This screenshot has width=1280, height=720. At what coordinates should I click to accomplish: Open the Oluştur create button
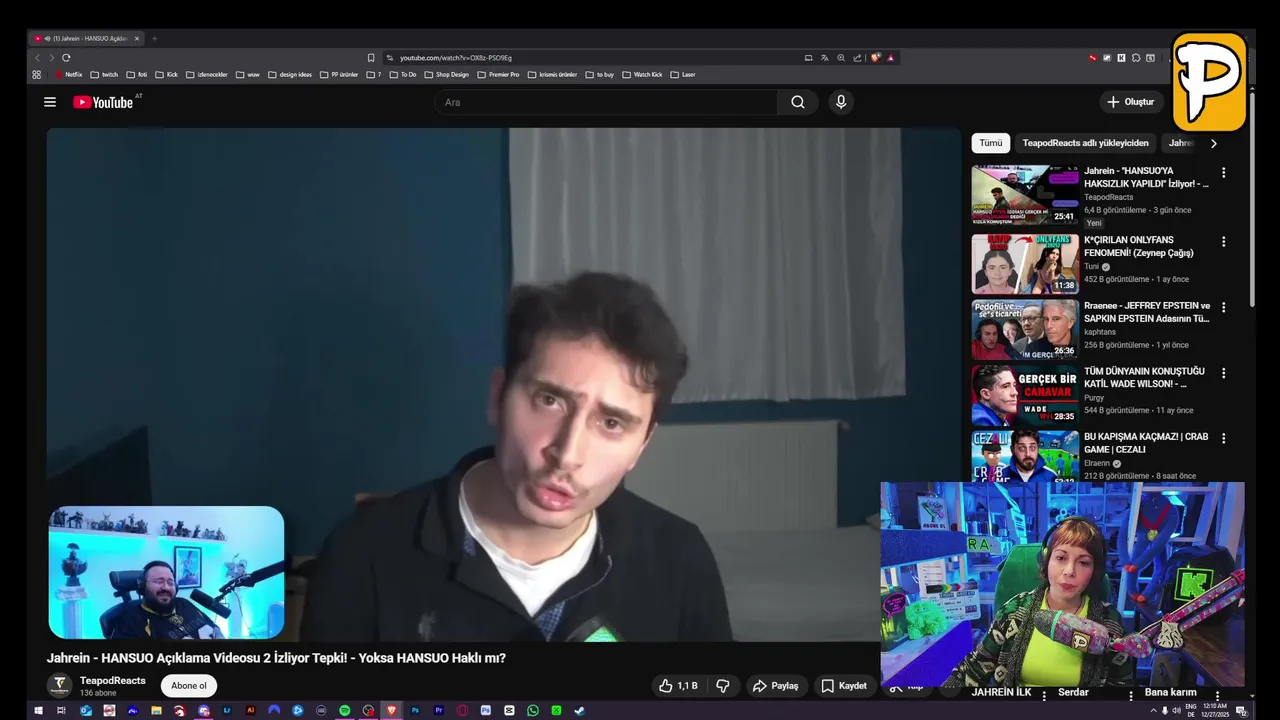tap(1131, 102)
